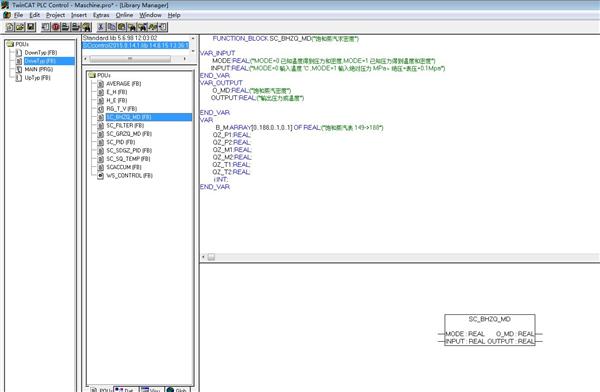Click the last toolbar icon on the right
This screenshot has height=392, width=600.
pos(163,27)
